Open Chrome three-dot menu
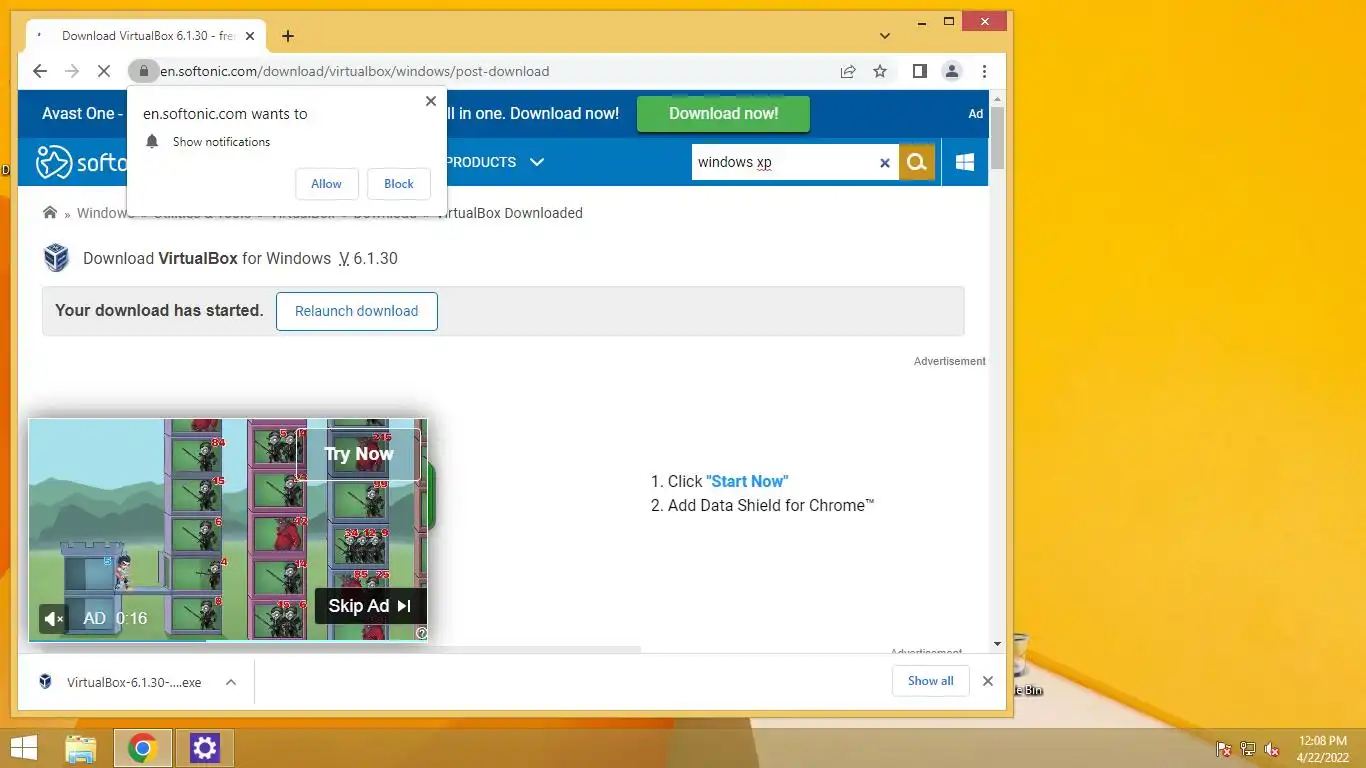 [985, 71]
